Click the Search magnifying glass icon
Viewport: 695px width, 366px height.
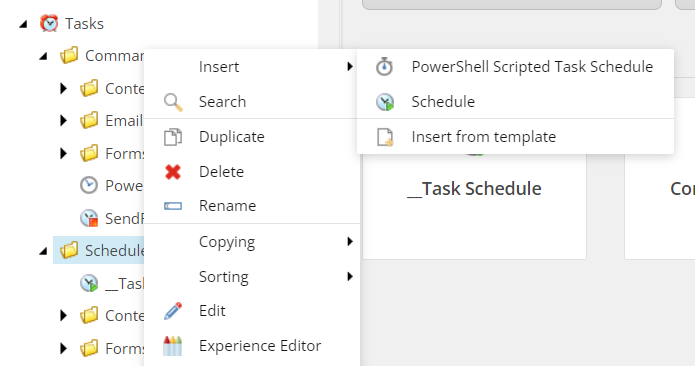click(173, 102)
